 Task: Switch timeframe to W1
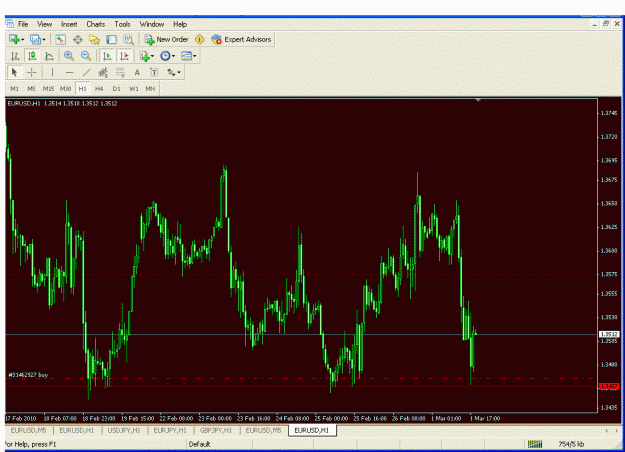[x=134, y=88]
